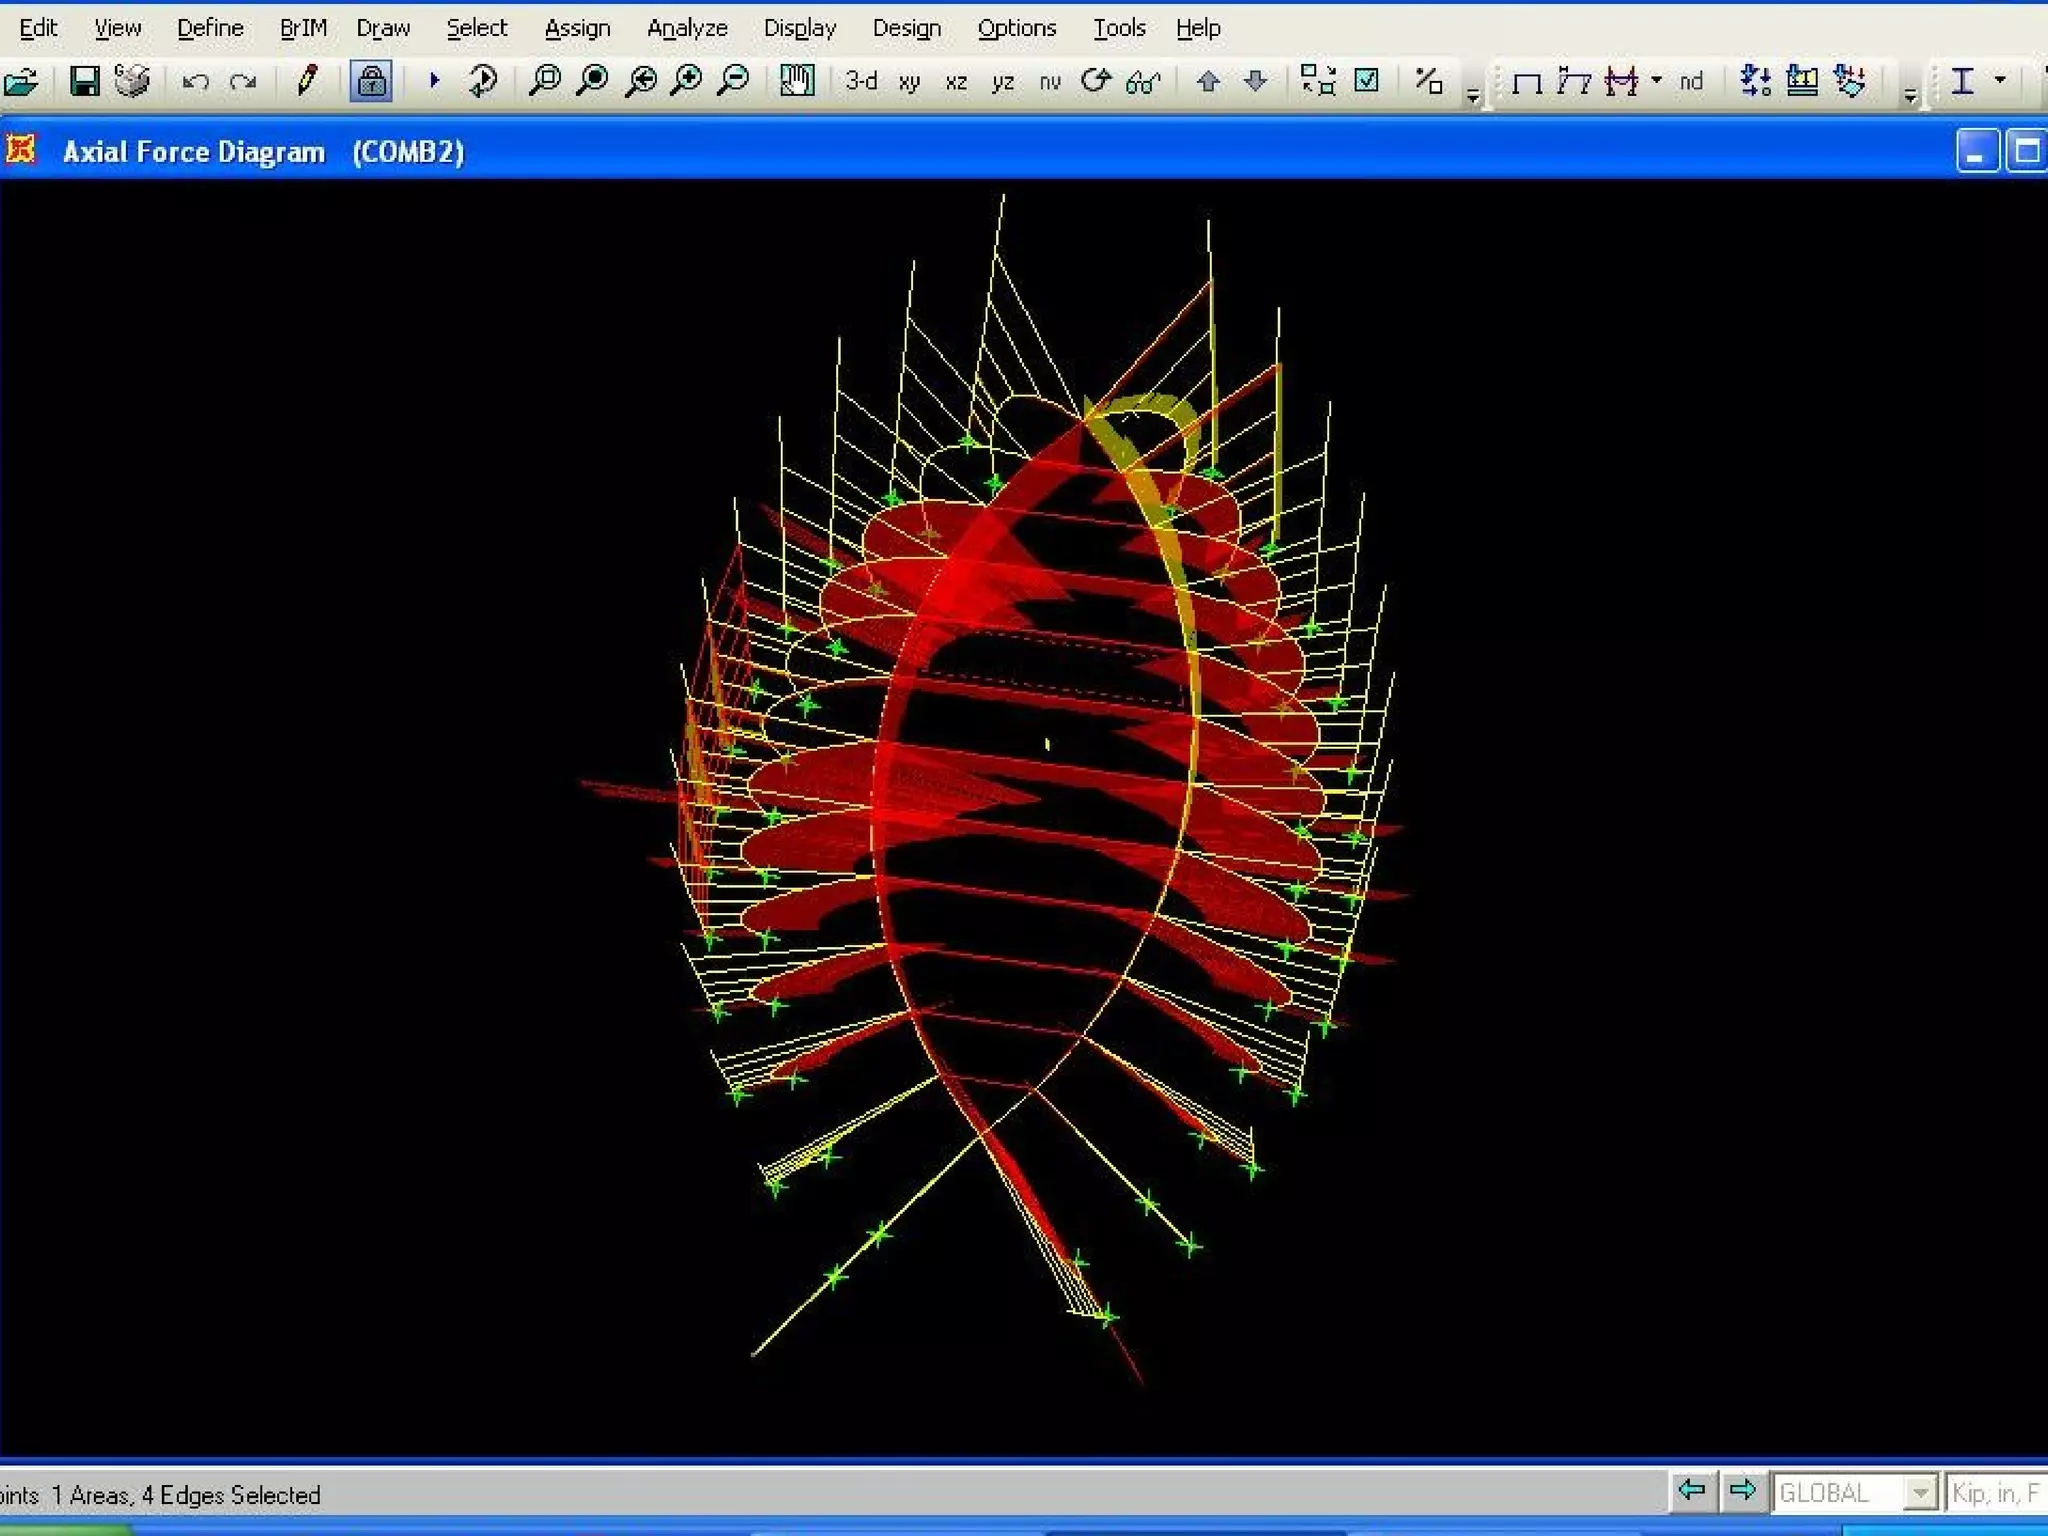Click Show Undeformed Shape icon
Image resolution: width=2048 pixels, height=1536 pixels.
tap(1526, 82)
